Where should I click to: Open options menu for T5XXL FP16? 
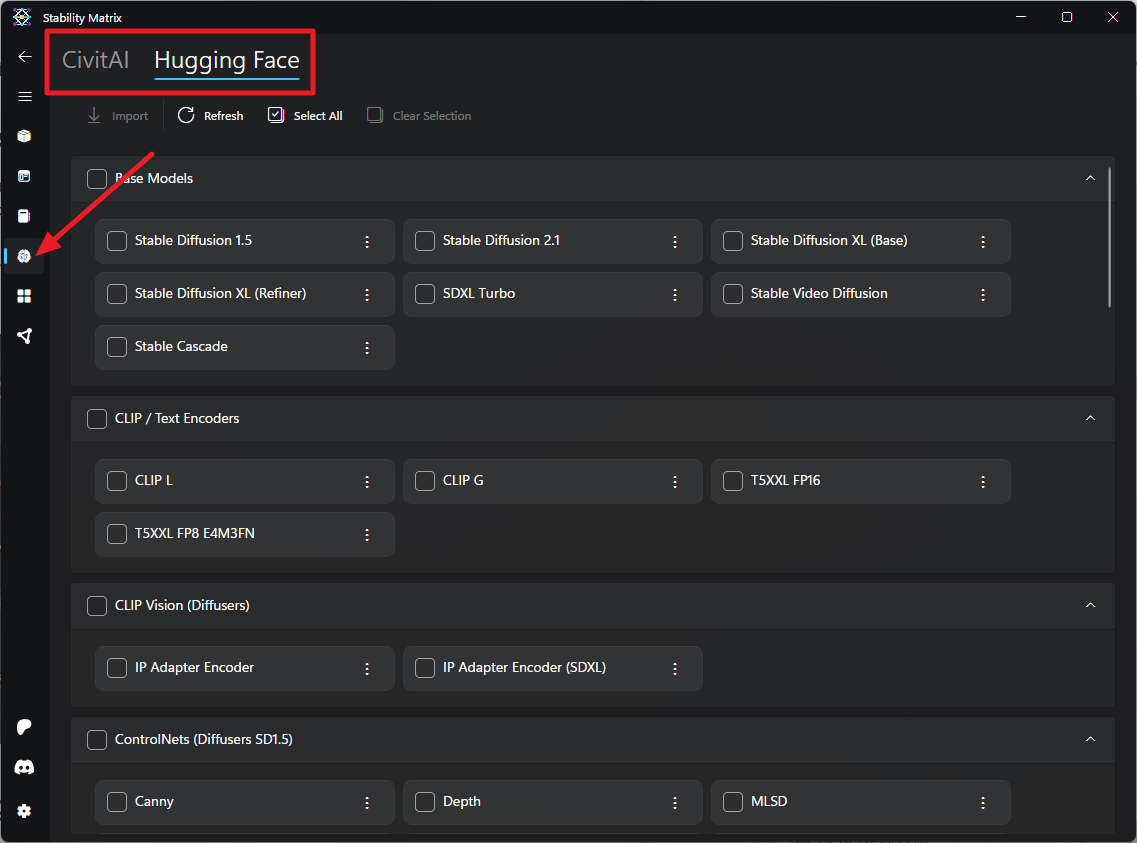click(983, 481)
